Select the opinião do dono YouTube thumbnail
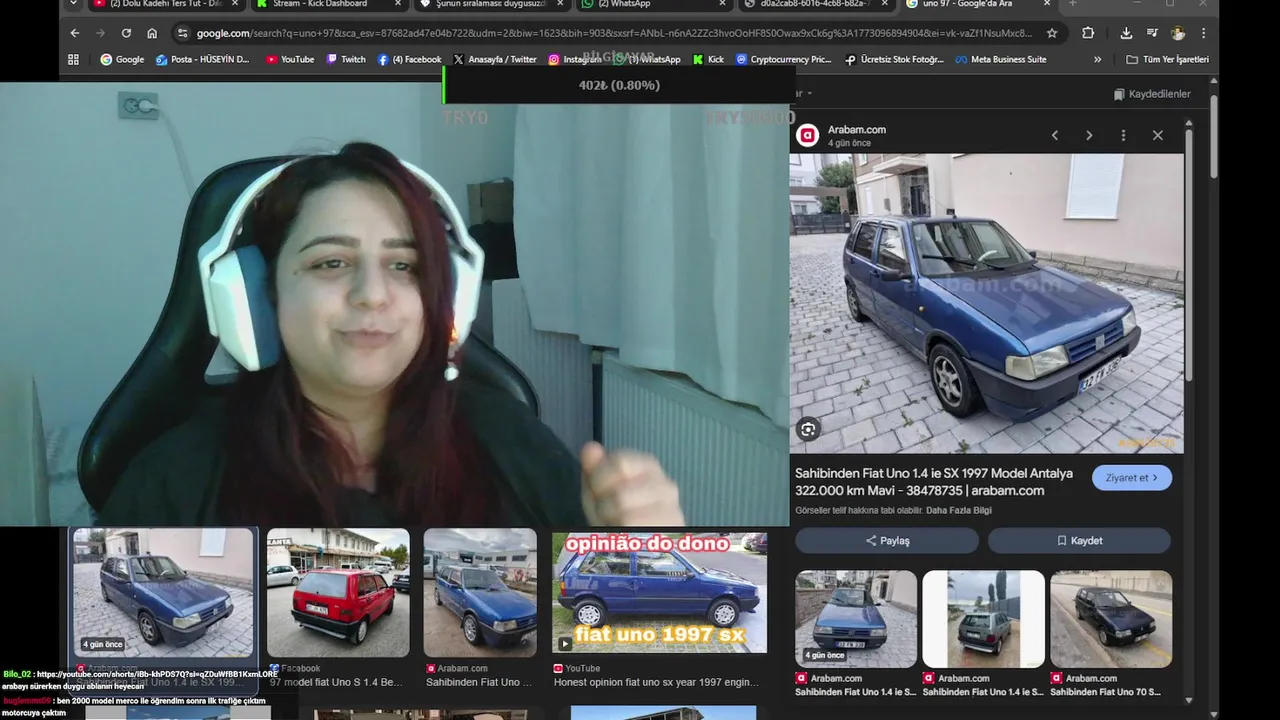The image size is (1280, 720). 660,592
